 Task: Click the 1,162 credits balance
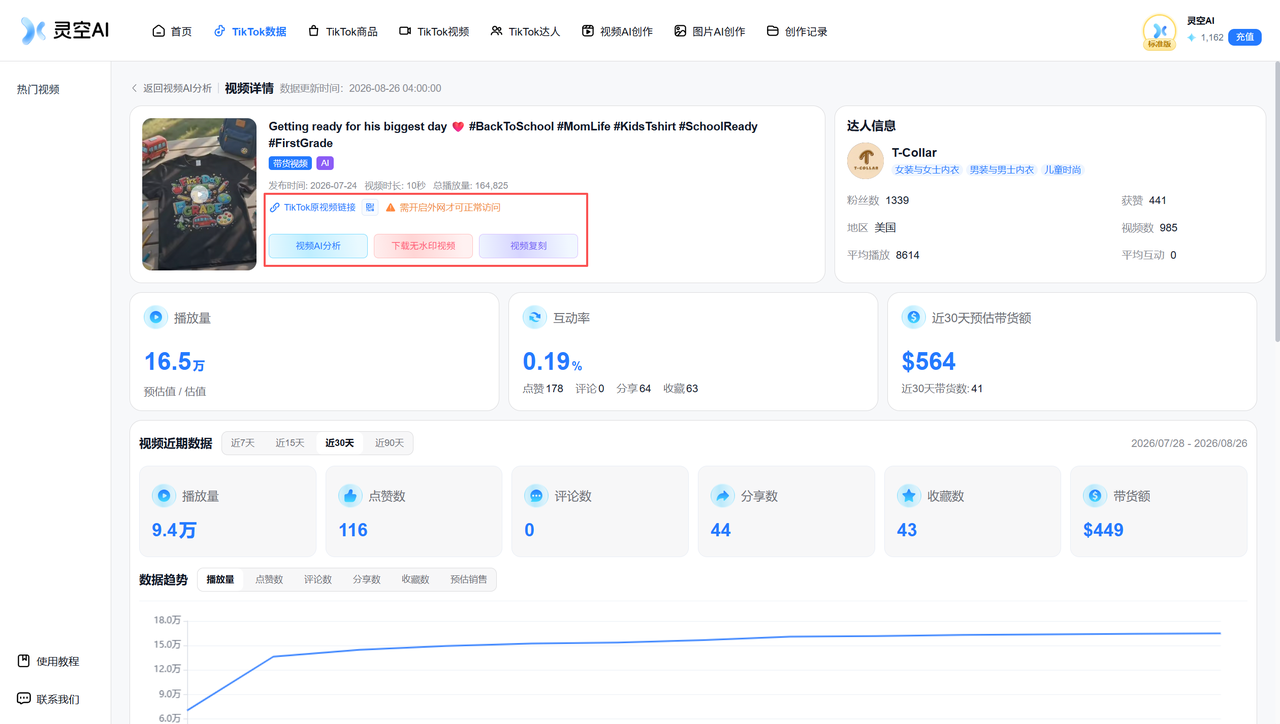(1205, 37)
